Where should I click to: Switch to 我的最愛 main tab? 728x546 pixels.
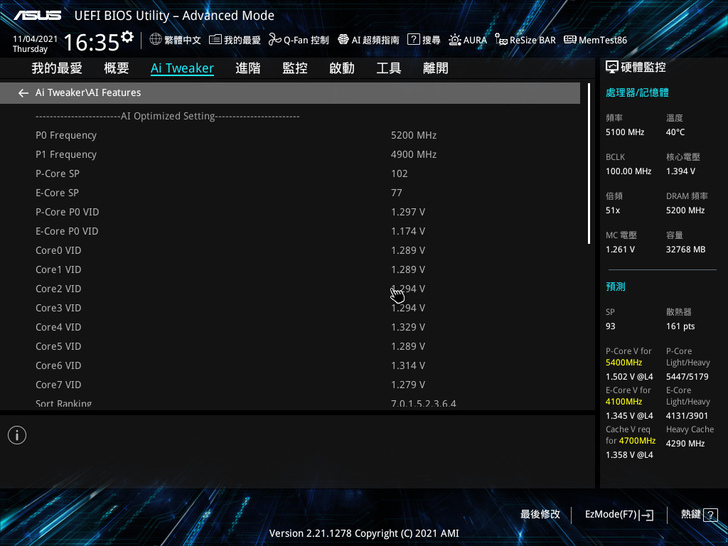(x=57, y=68)
